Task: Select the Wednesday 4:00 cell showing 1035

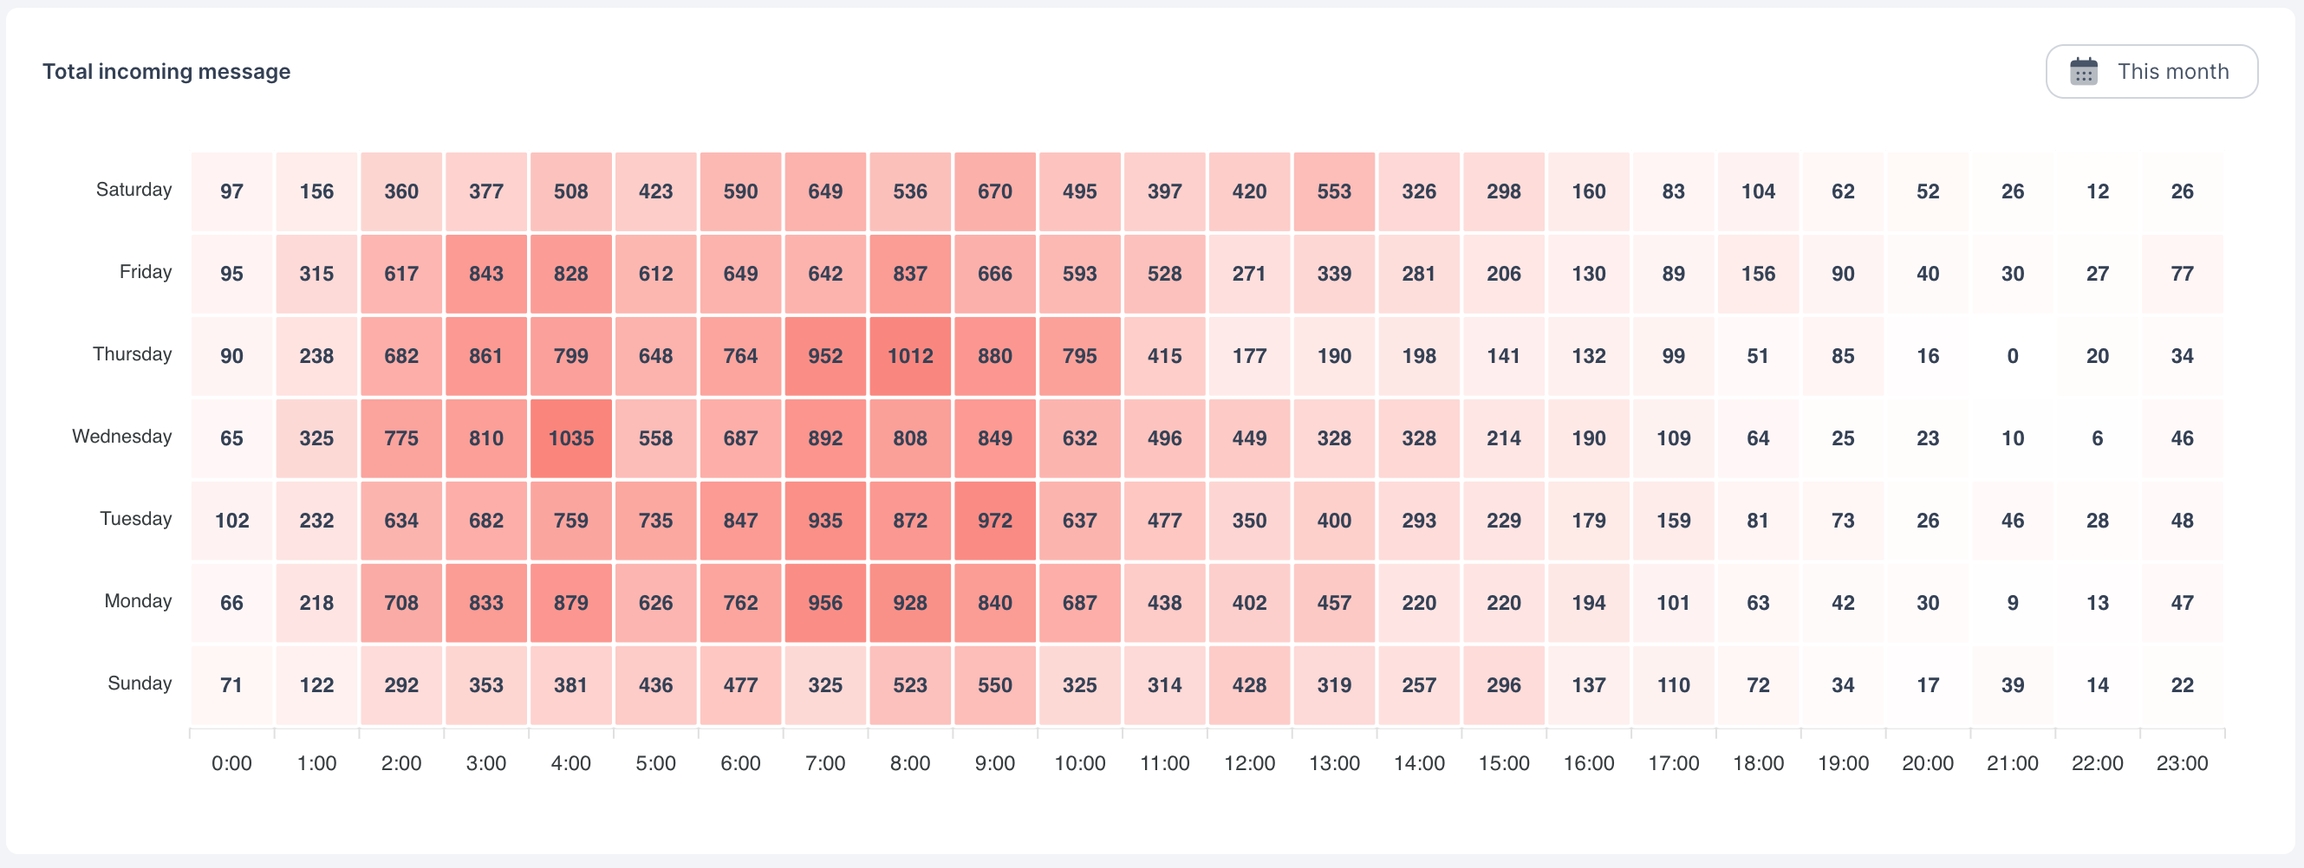Action: click(571, 438)
